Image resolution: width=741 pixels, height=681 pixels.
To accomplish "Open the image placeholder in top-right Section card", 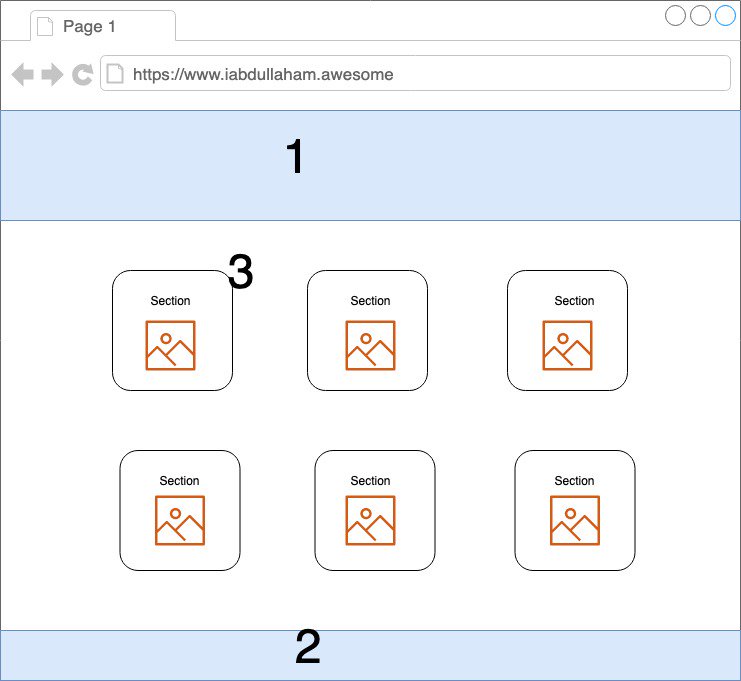I will coord(567,345).
